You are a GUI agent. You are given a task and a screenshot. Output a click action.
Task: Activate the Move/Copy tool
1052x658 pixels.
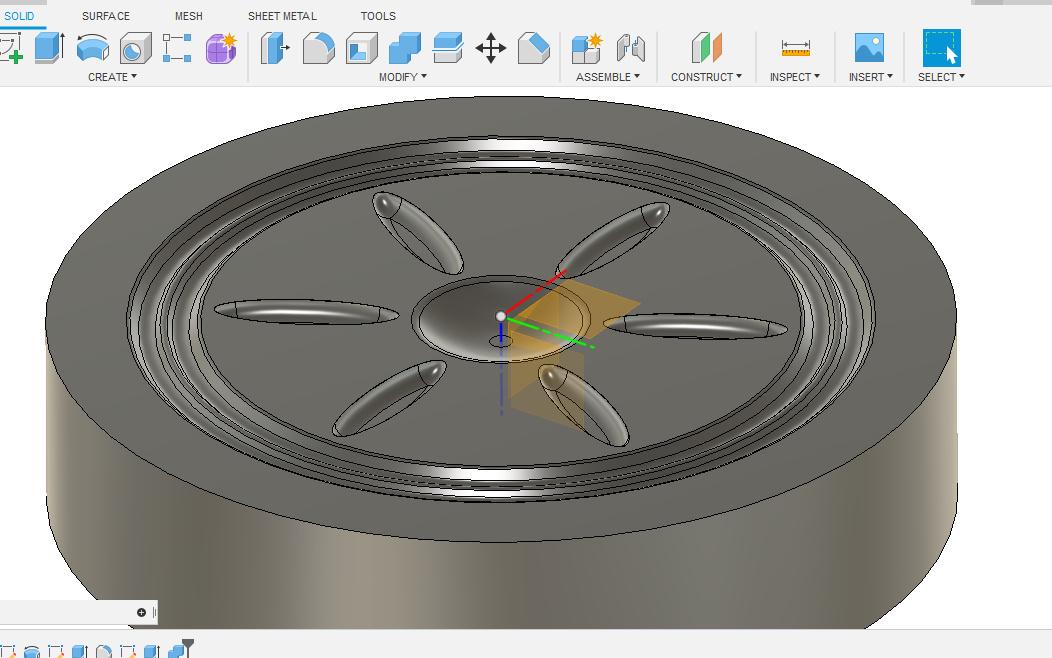tap(492, 48)
